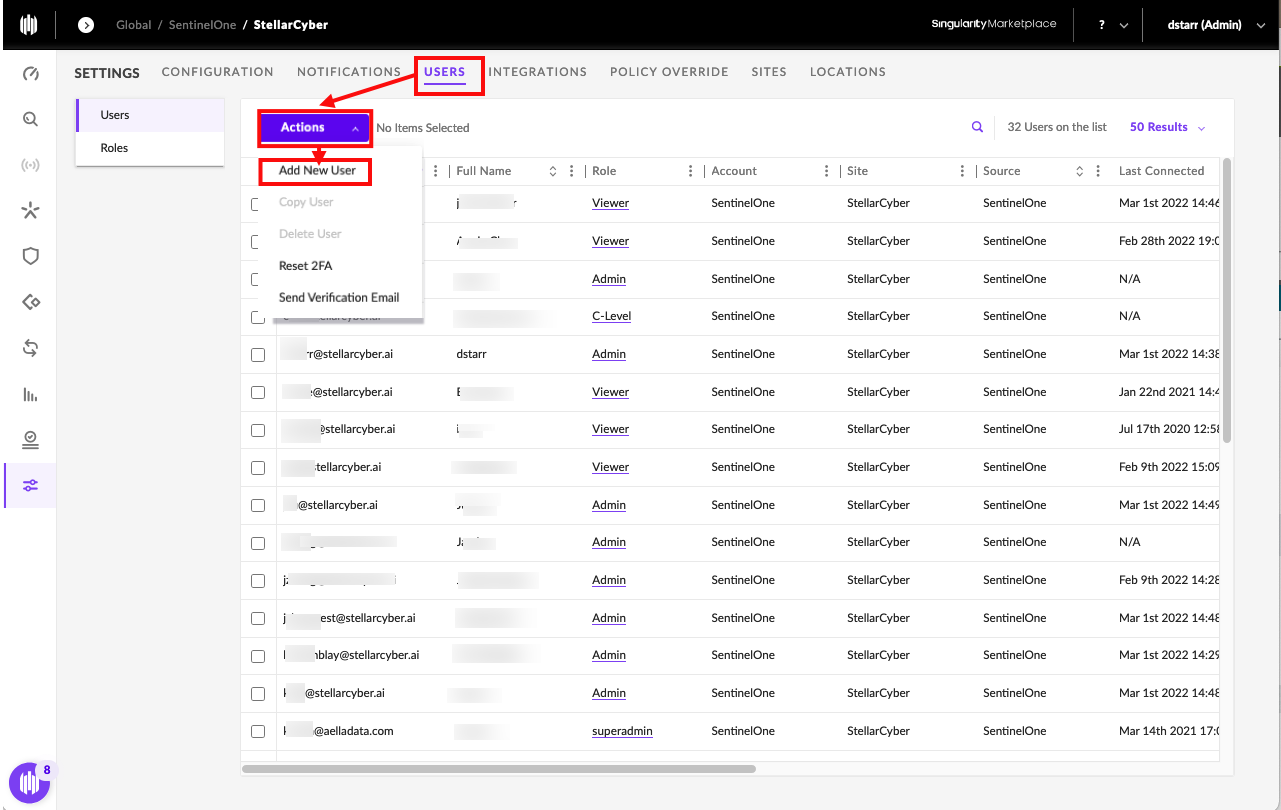
Task: Select the superadmin user row checkbox
Action: point(258,732)
